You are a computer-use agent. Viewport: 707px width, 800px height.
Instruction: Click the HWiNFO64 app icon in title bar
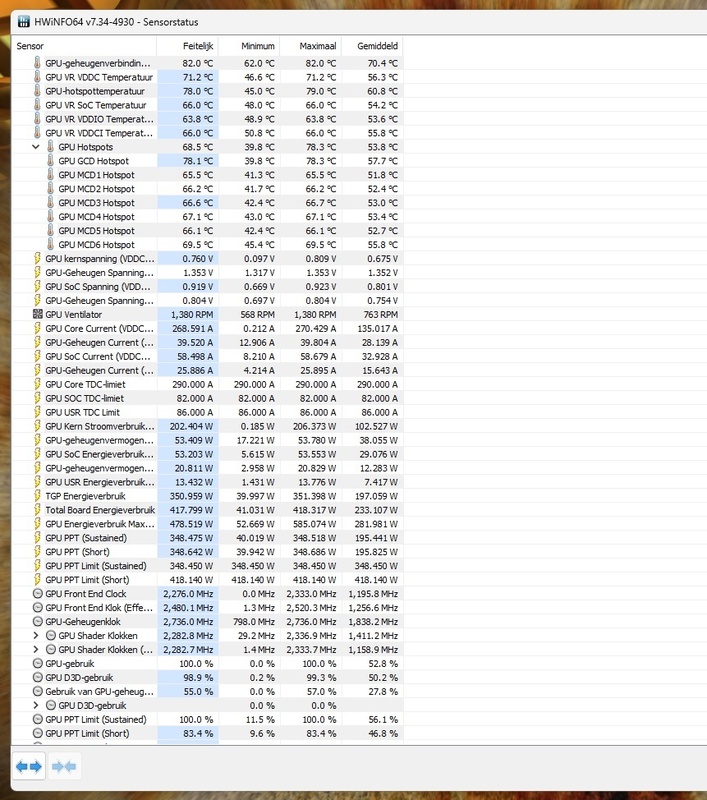pos(23,22)
